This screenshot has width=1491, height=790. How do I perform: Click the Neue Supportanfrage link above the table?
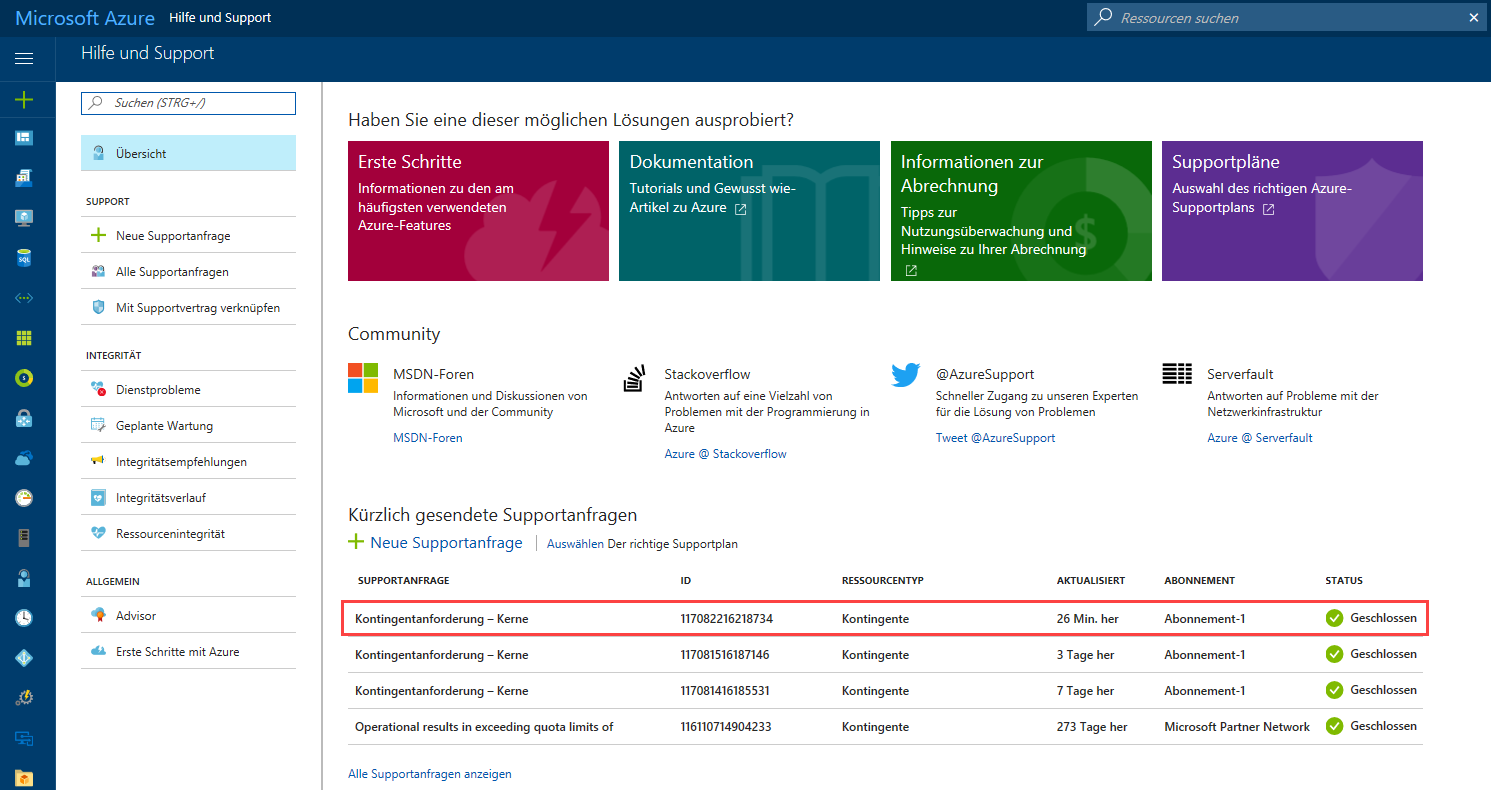(446, 543)
